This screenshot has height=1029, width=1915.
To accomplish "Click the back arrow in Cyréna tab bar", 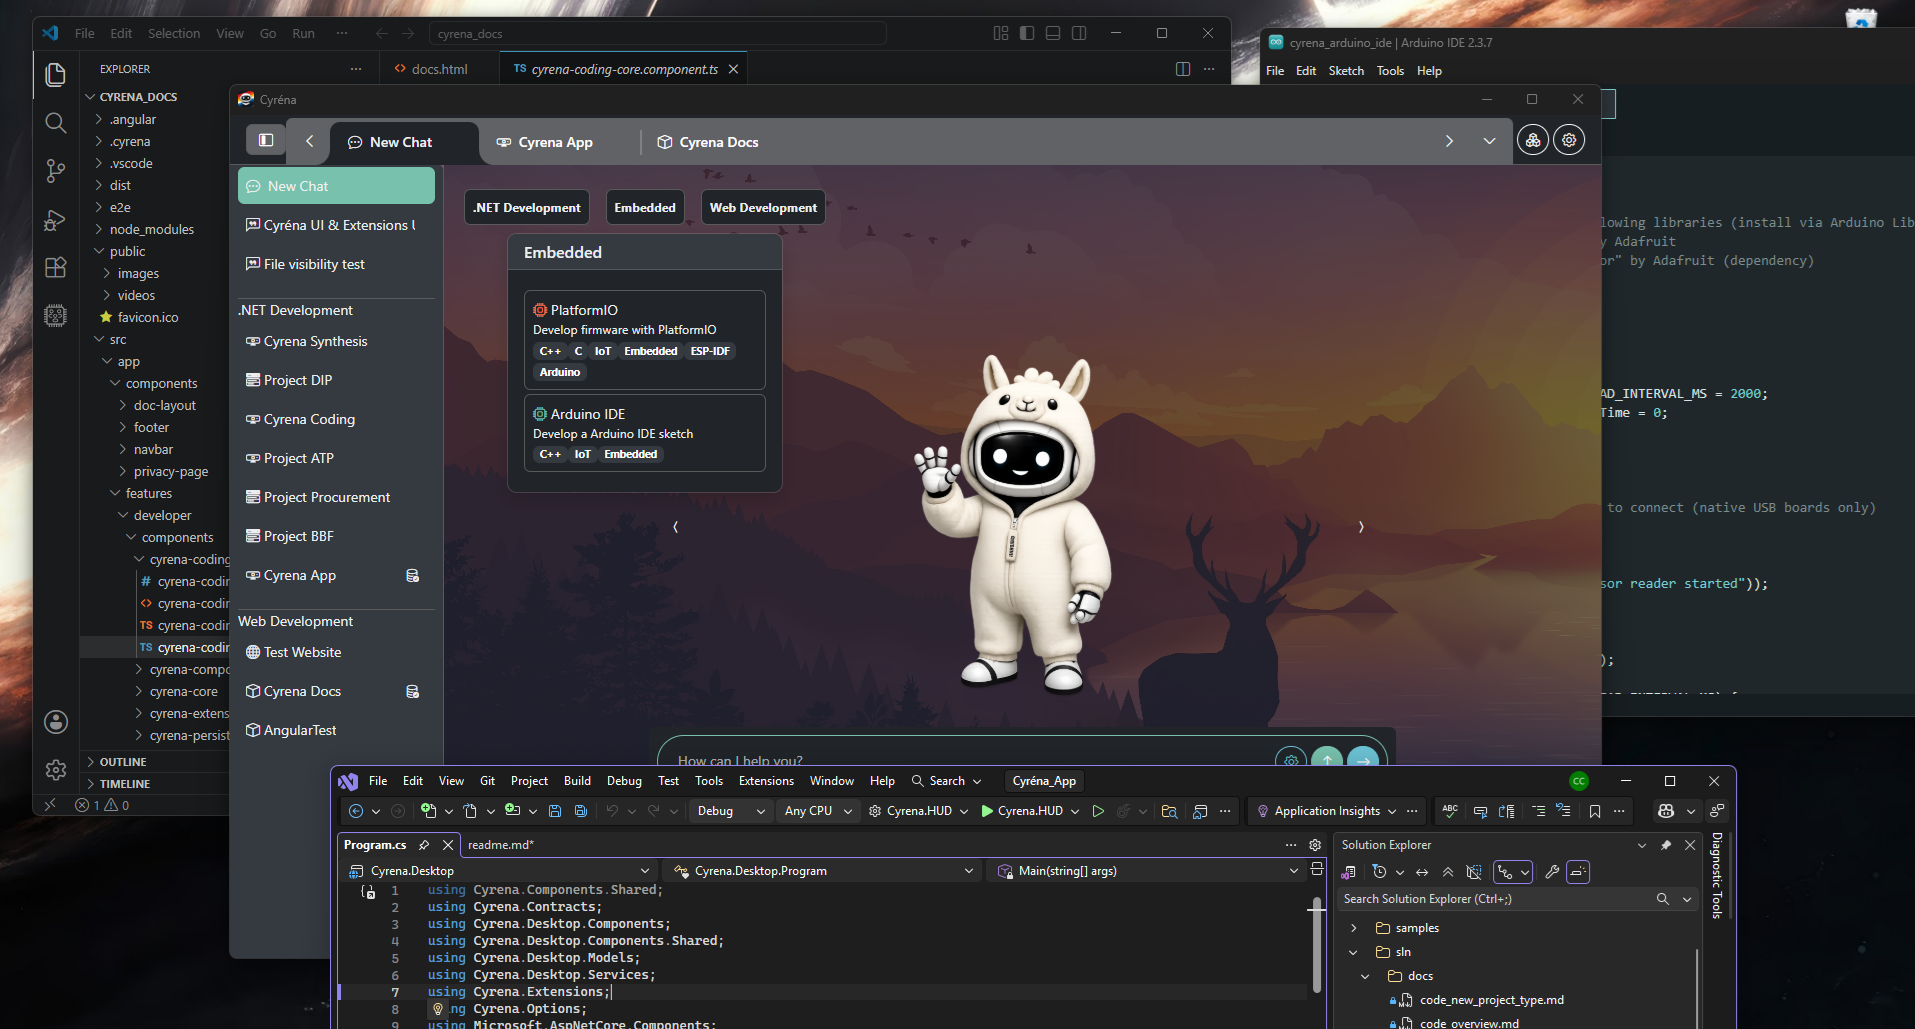I will pos(310,141).
